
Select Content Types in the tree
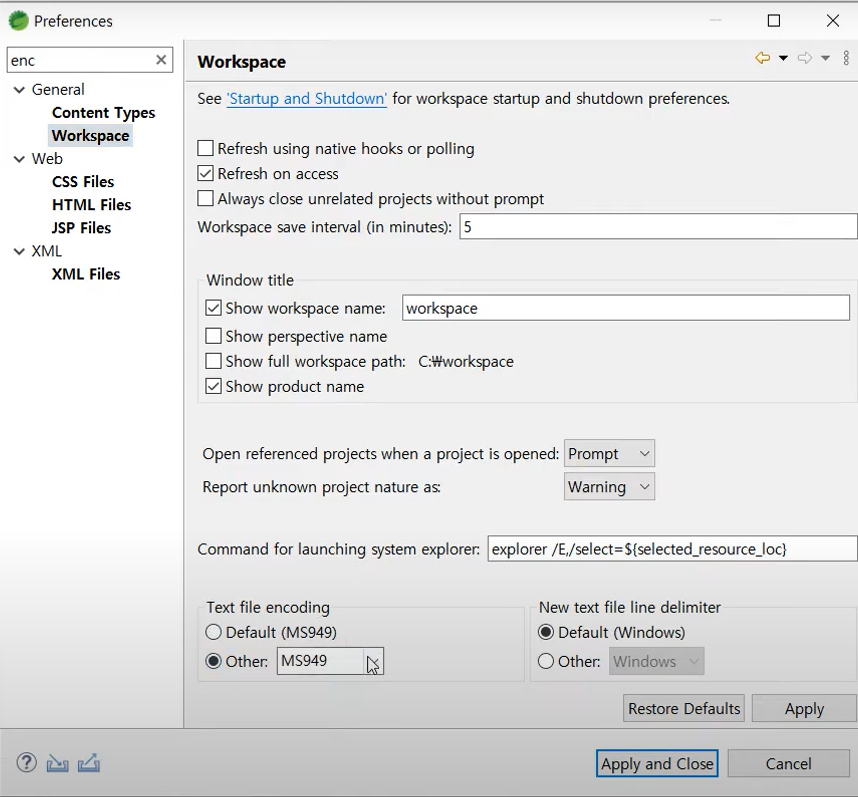[x=103, y=113]
